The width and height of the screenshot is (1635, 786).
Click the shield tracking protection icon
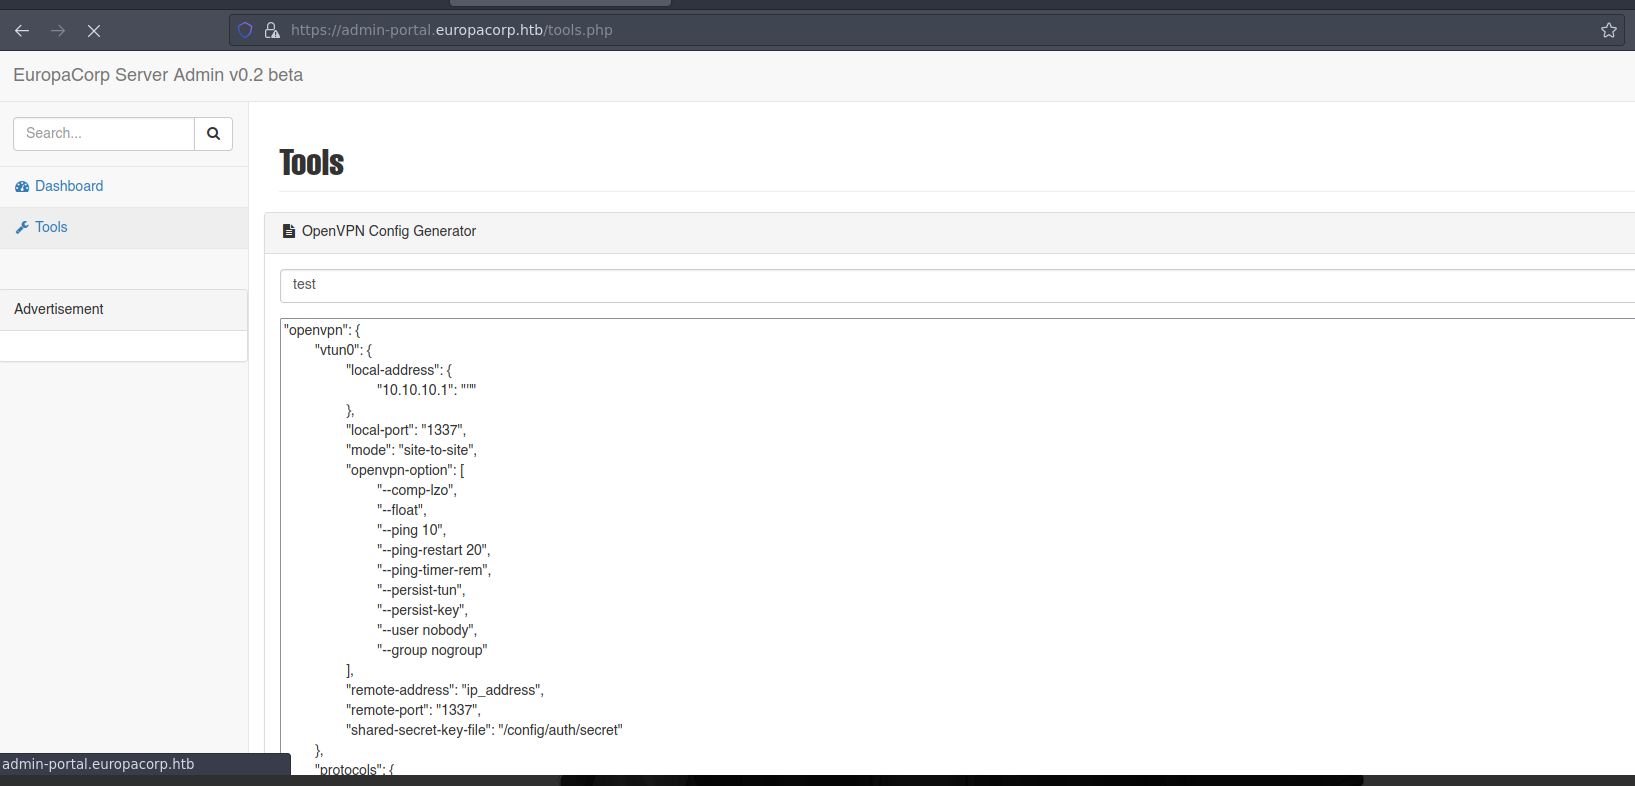(245, 30)
